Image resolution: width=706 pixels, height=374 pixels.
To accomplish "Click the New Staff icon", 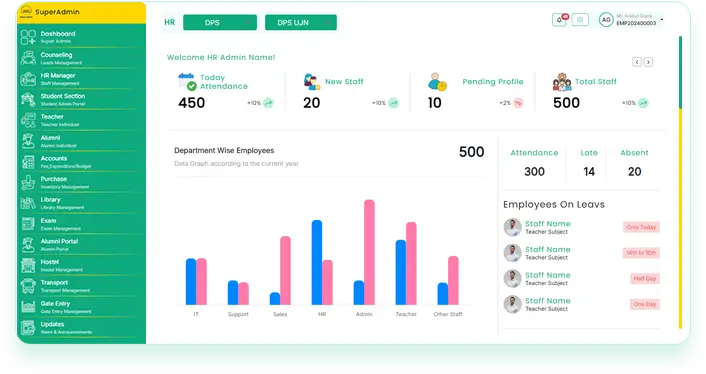I will click(x=311, y=81).
